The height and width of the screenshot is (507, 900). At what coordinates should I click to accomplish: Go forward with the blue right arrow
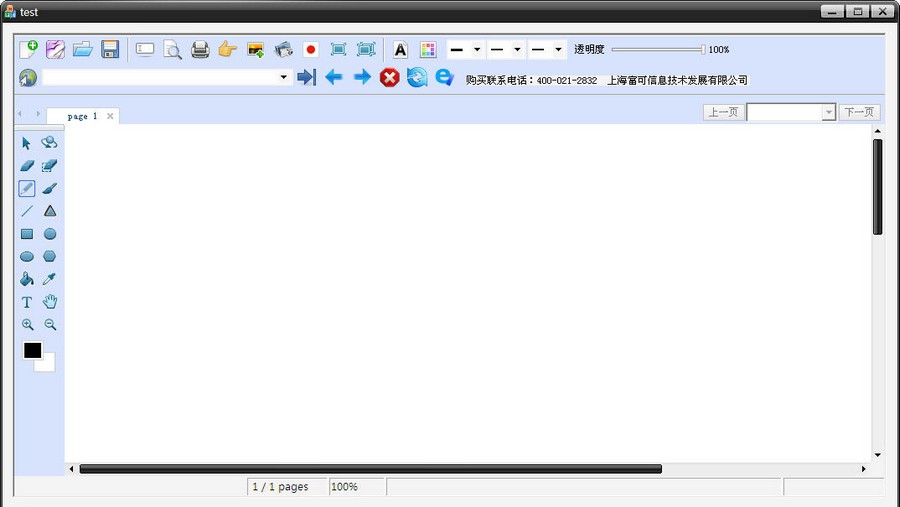click(362, 77)
